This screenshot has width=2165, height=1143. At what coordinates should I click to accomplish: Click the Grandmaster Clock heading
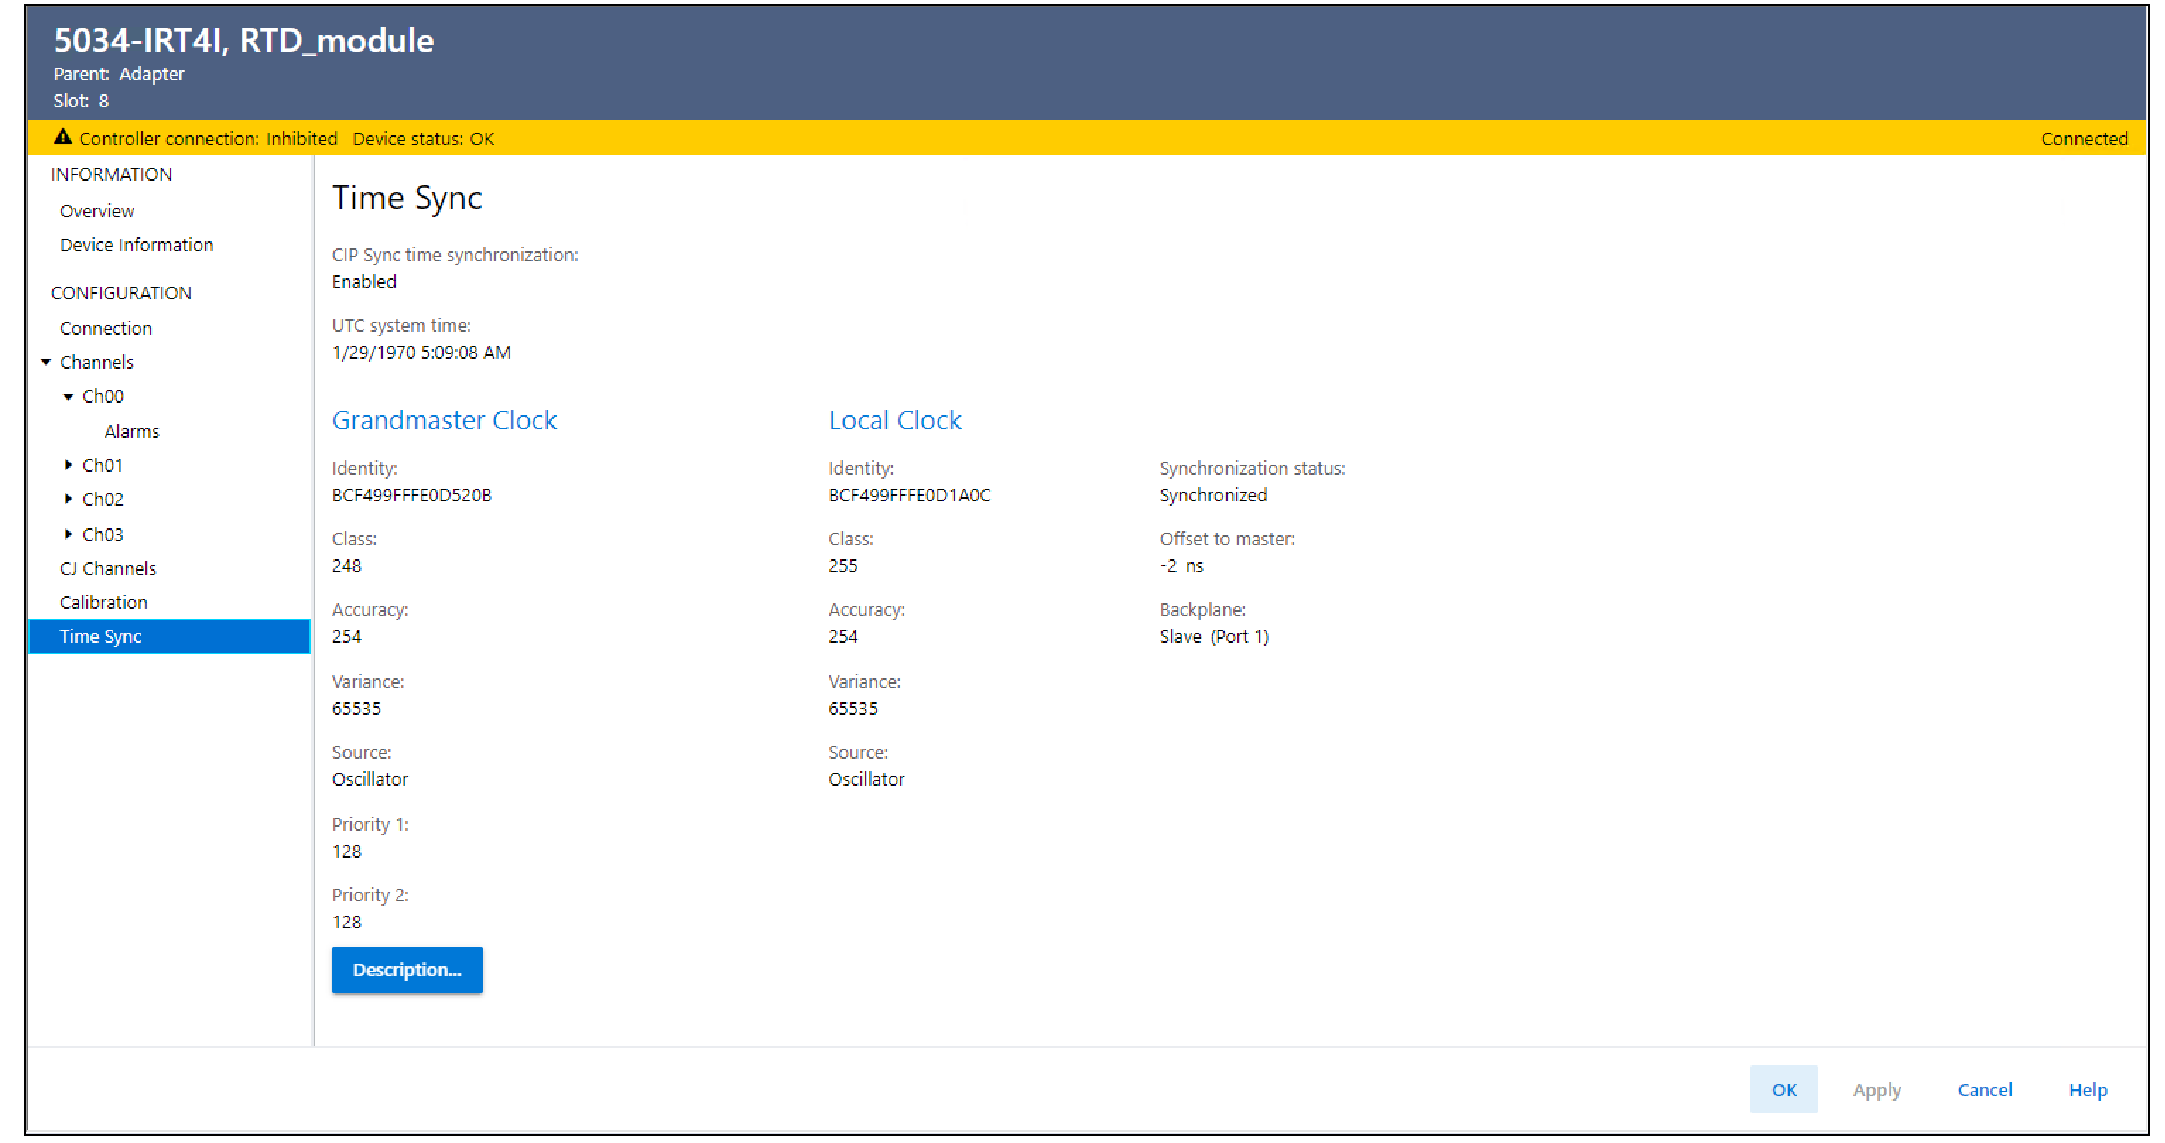pos(445,420)
